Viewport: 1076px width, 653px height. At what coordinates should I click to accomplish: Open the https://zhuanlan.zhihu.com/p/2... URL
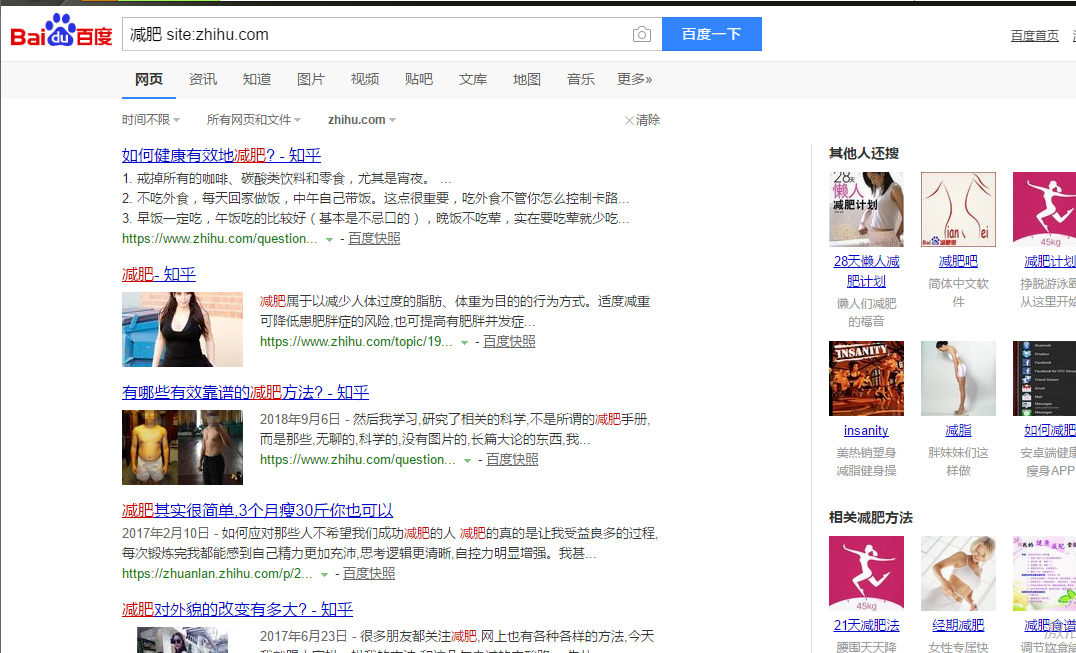(218, 573)
